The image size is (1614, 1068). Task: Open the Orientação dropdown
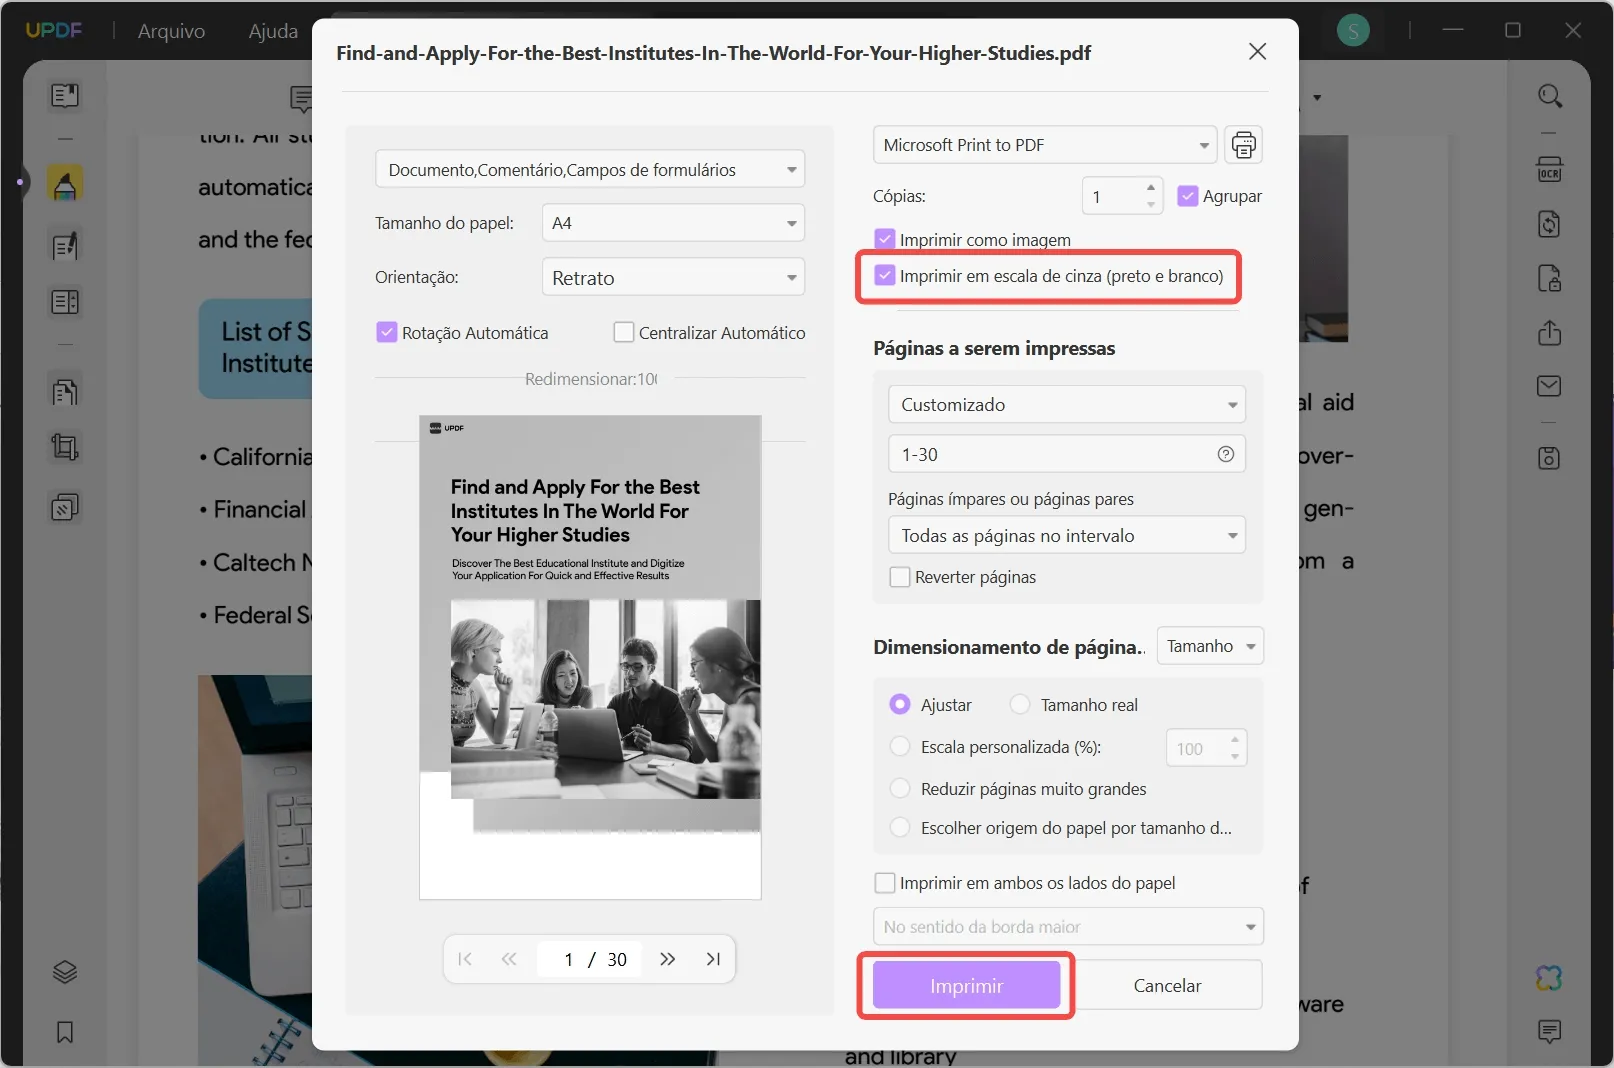[672, 277]
